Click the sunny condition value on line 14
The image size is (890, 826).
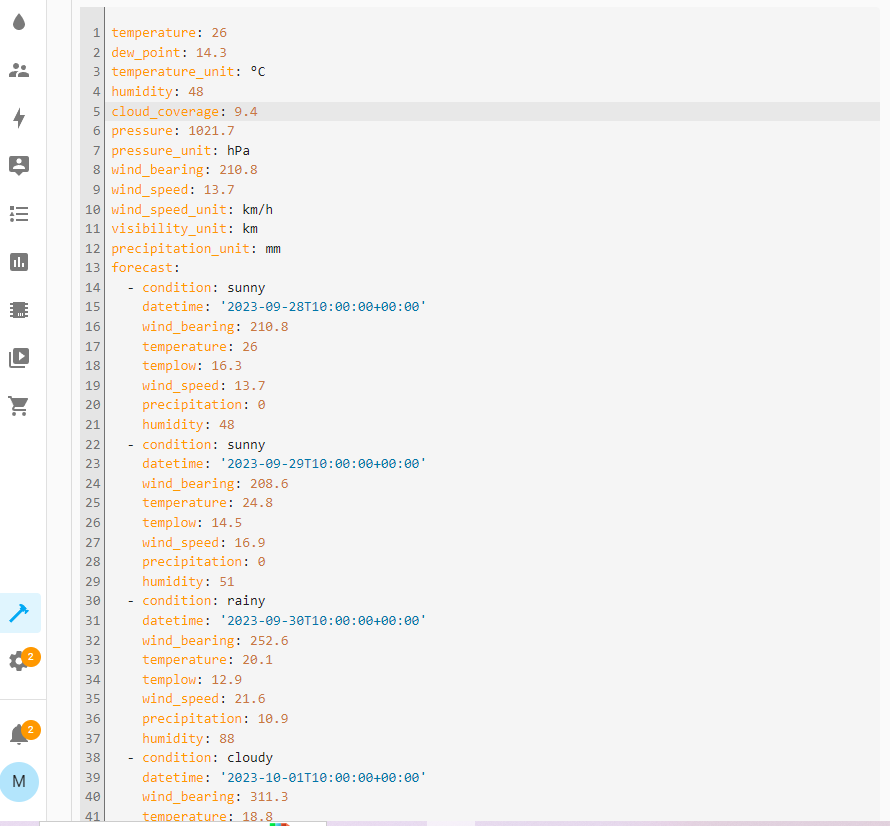[x=246, y=287]
